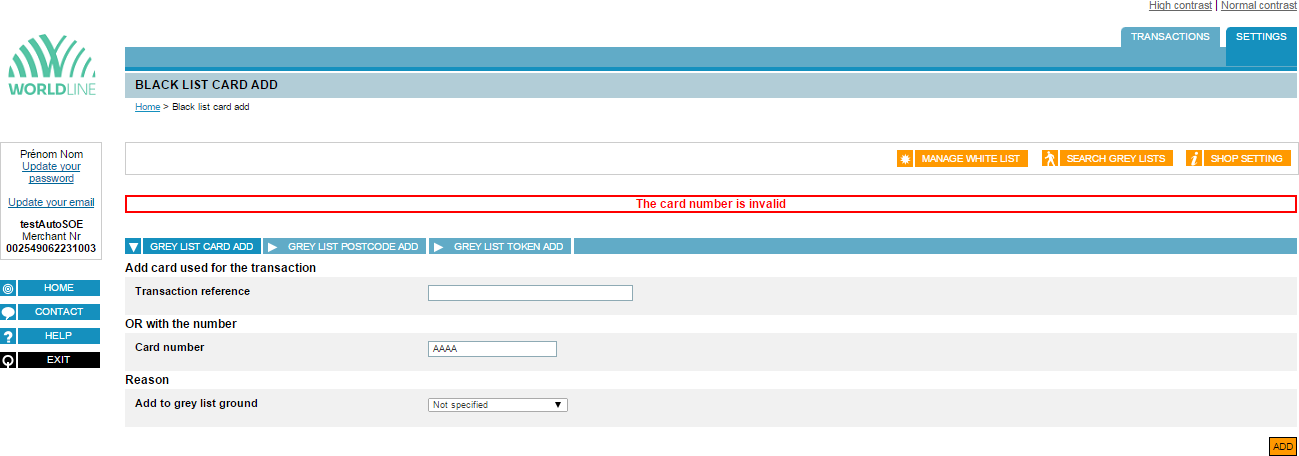Image resolution: width=1299 pixels, height=456 pixels.
Task: Click 'Black list card add' breadcrumb text
Action: pos(211,107)
